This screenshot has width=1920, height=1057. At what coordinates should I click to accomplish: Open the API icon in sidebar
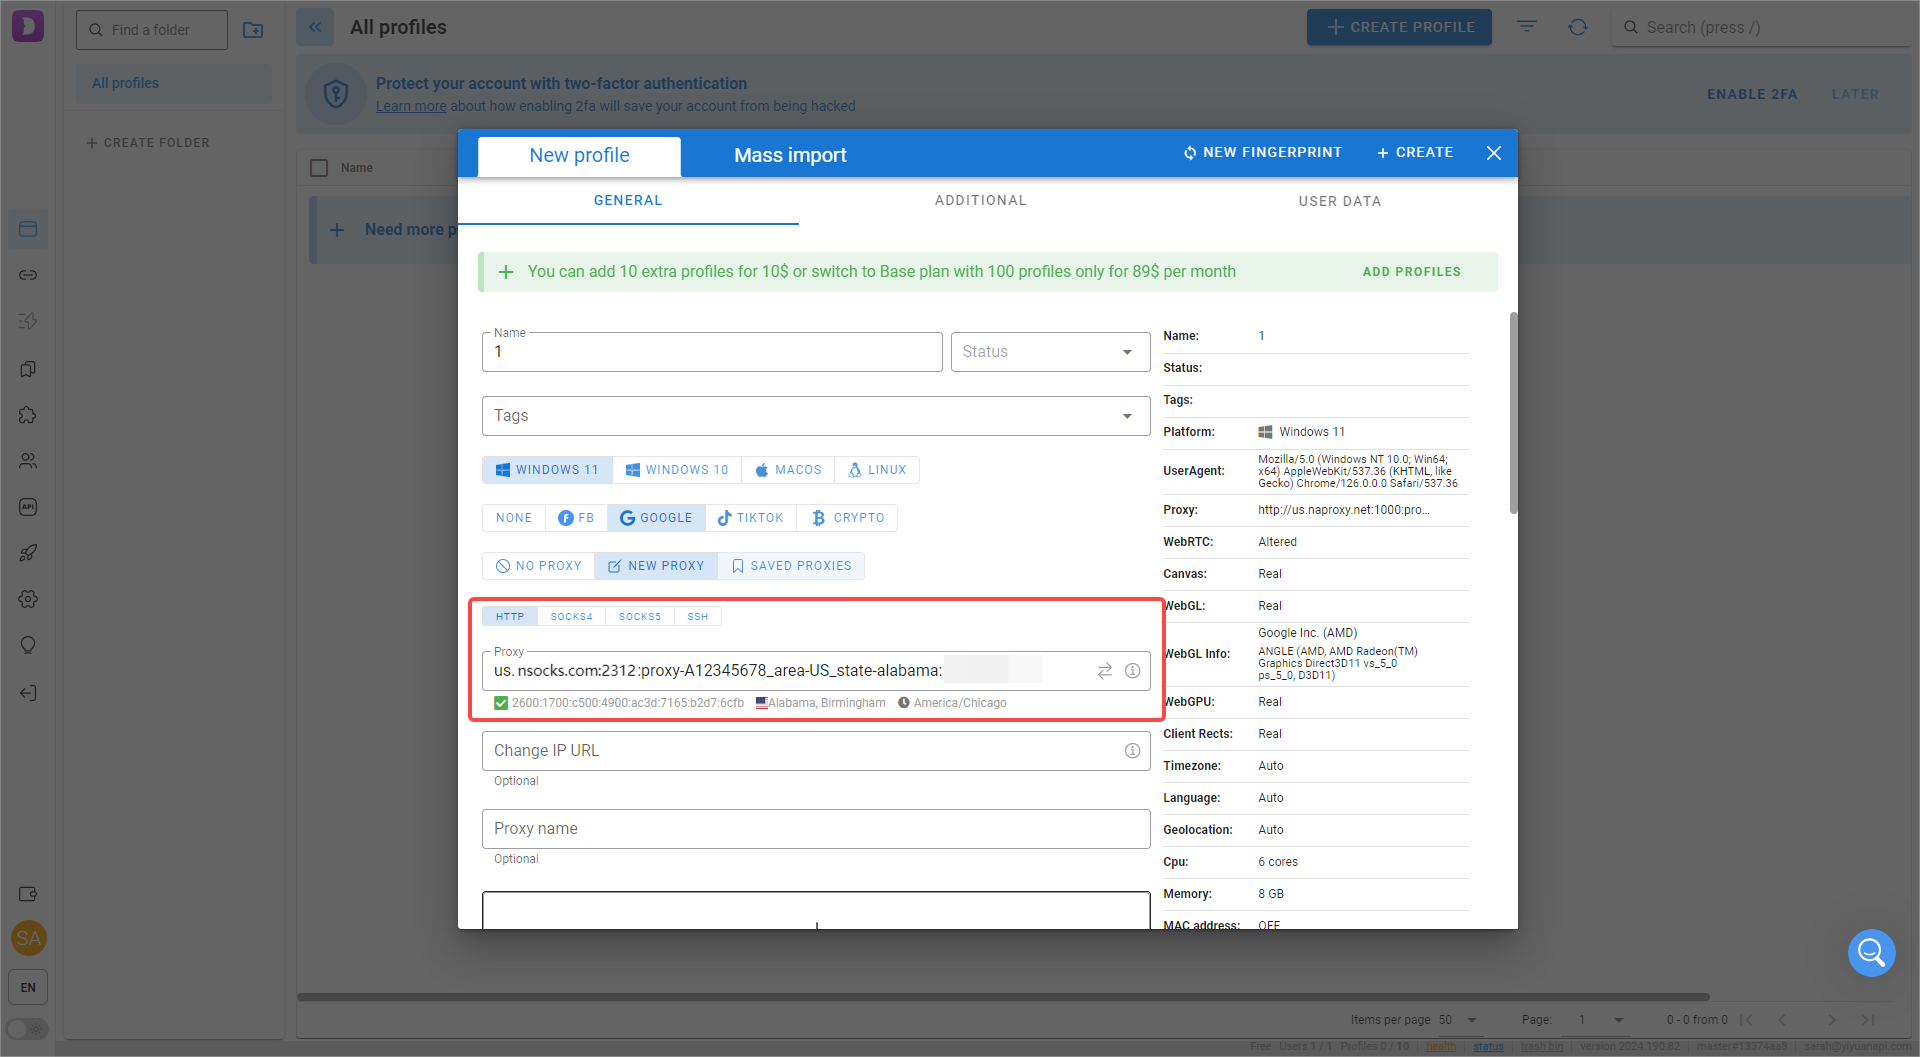[x=28, y=507]
